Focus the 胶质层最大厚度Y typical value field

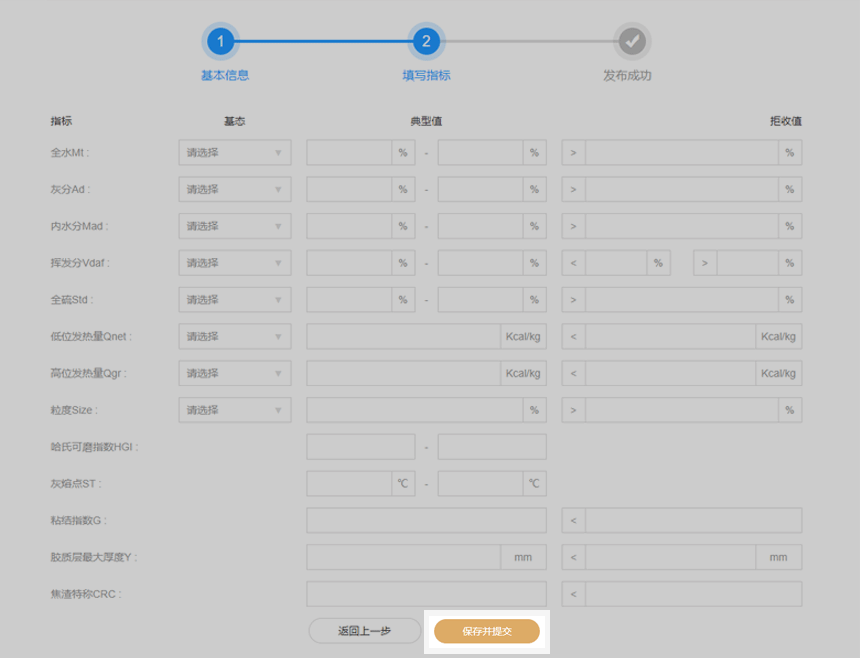(403, 557)
